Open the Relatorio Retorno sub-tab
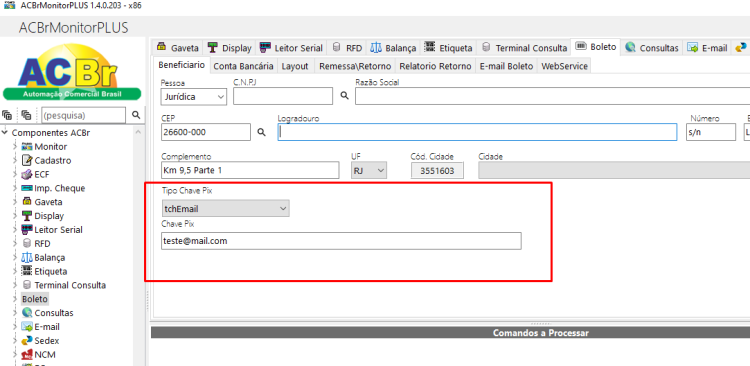750x366 pixels. pos(435,66)
